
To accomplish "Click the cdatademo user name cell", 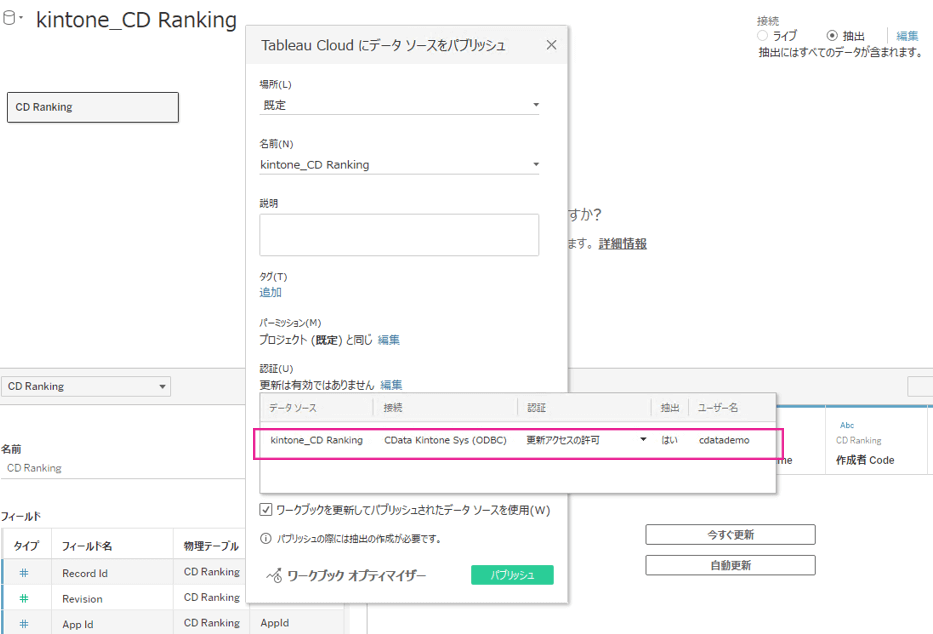I will click(x=724, y=440).
